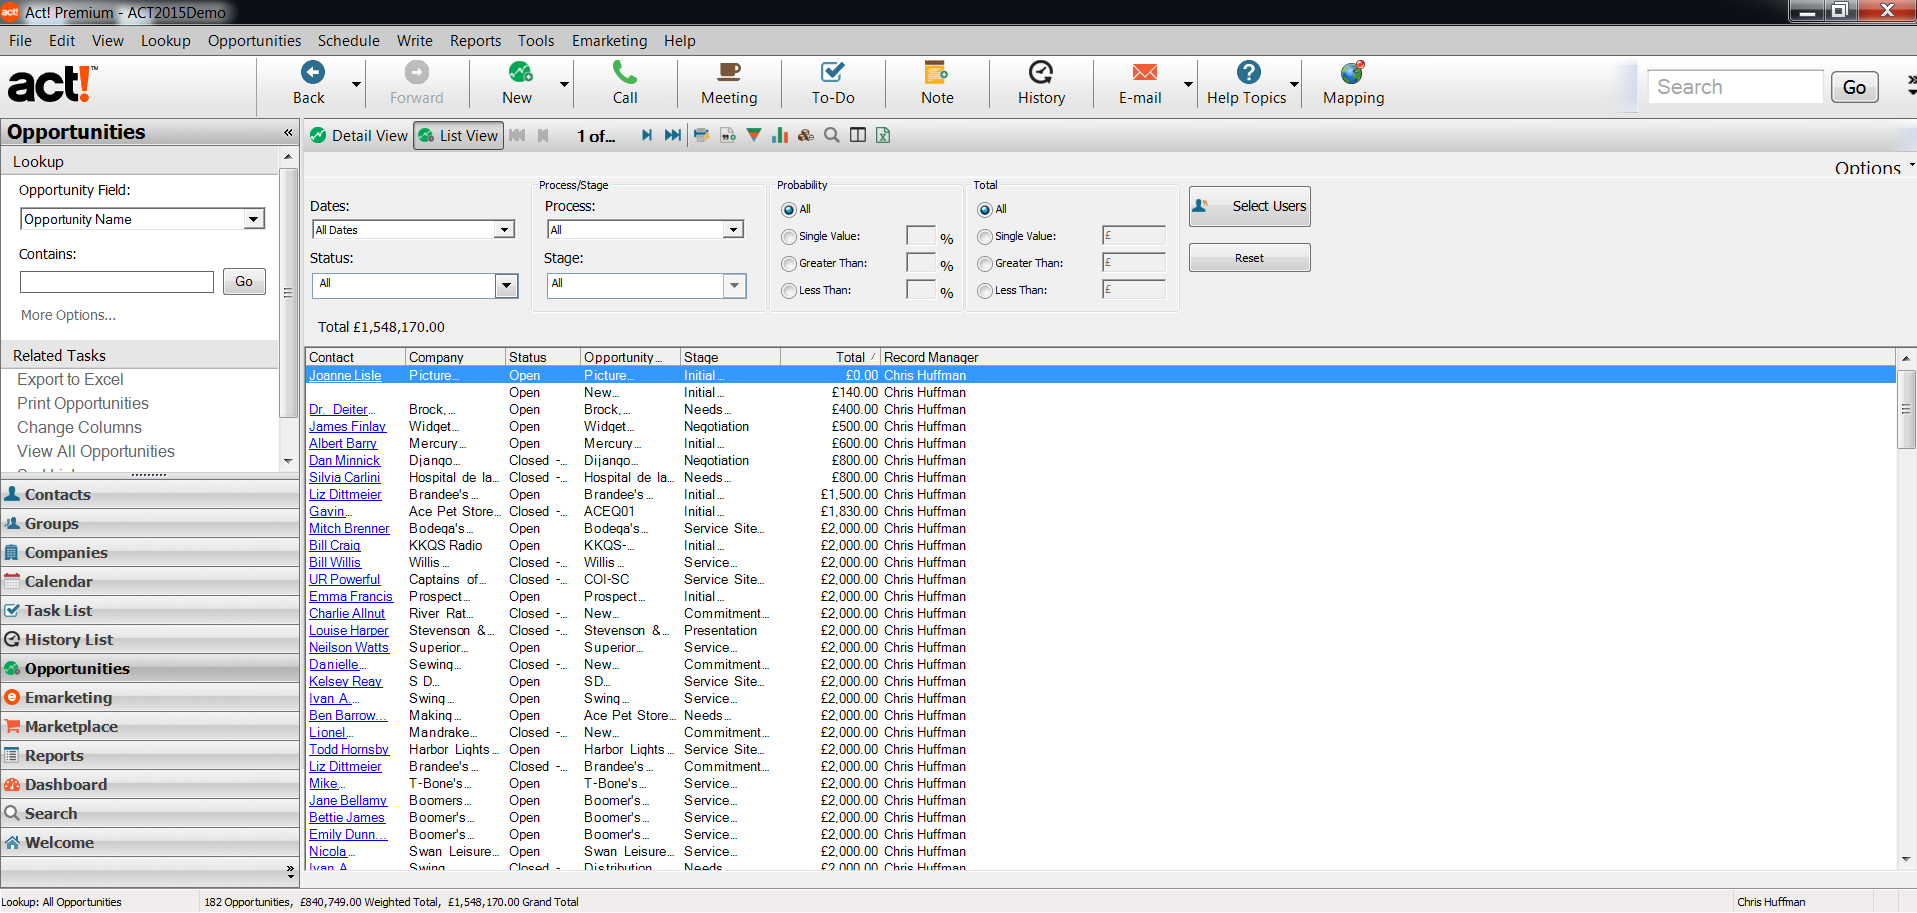Viewport: 1917px width, 913px height.
Task: Open the Opportunities menu
Action: [x=254, y=41]
